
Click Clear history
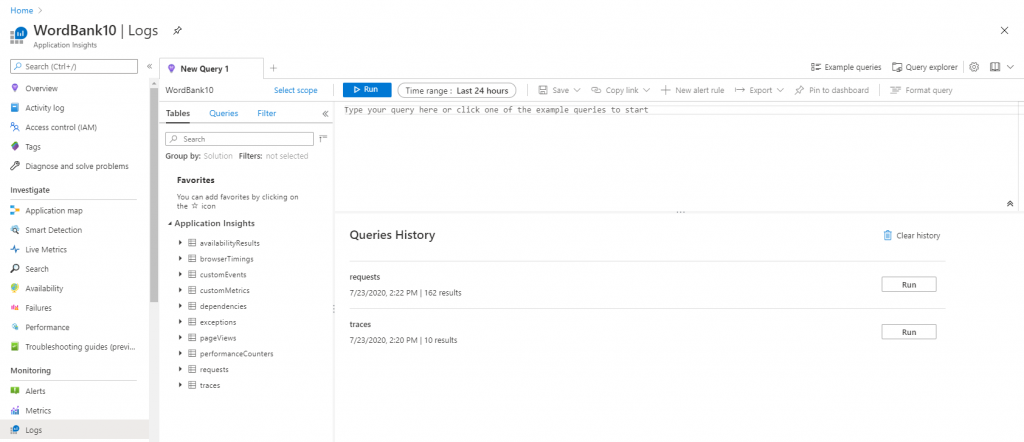point(912,236)
